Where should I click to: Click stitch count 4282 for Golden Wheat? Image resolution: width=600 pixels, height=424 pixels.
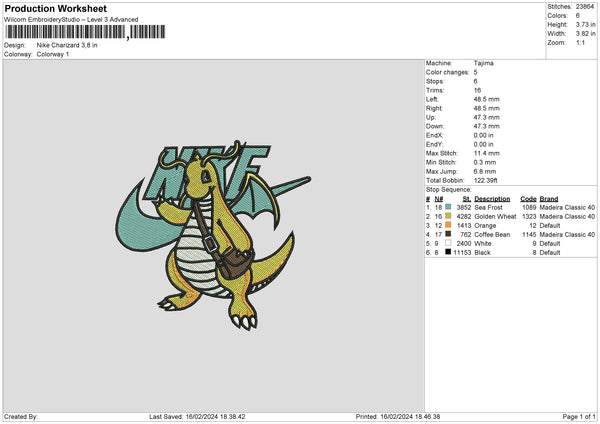(x=464, y=217)
